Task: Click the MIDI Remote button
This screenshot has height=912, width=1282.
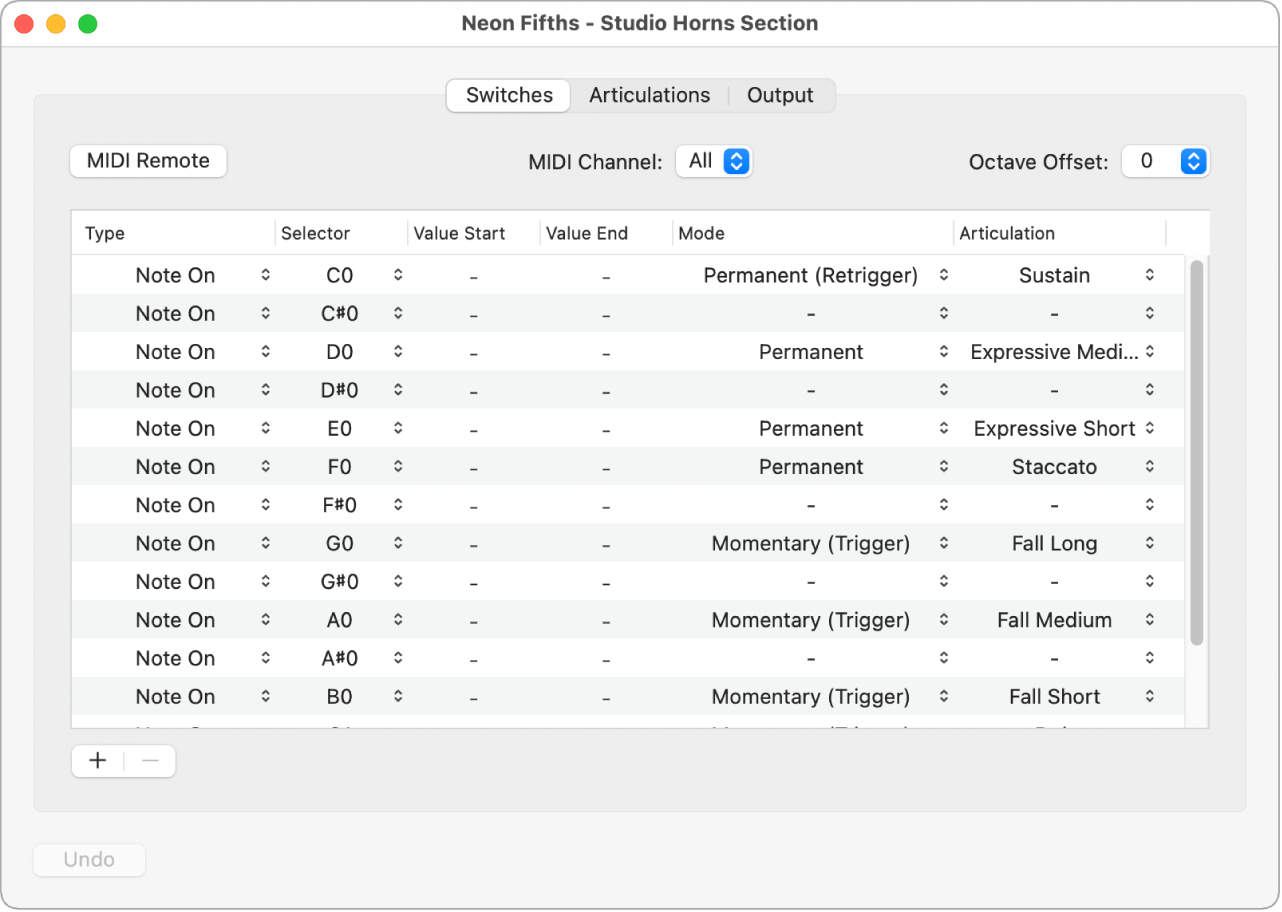Action: [148, 161]
